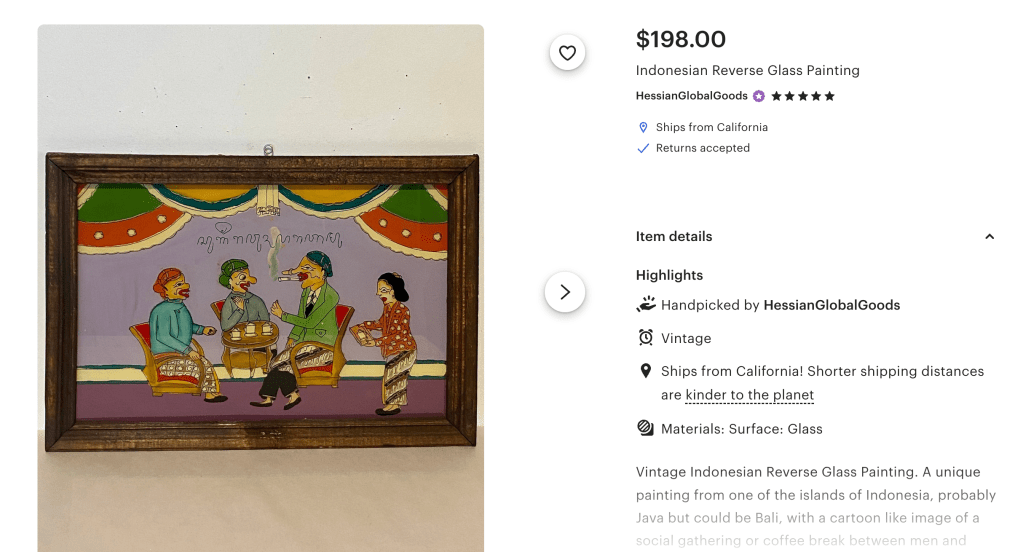Click the Item details section header
This screenshot has width=1023, height=552.
[674, 237]
